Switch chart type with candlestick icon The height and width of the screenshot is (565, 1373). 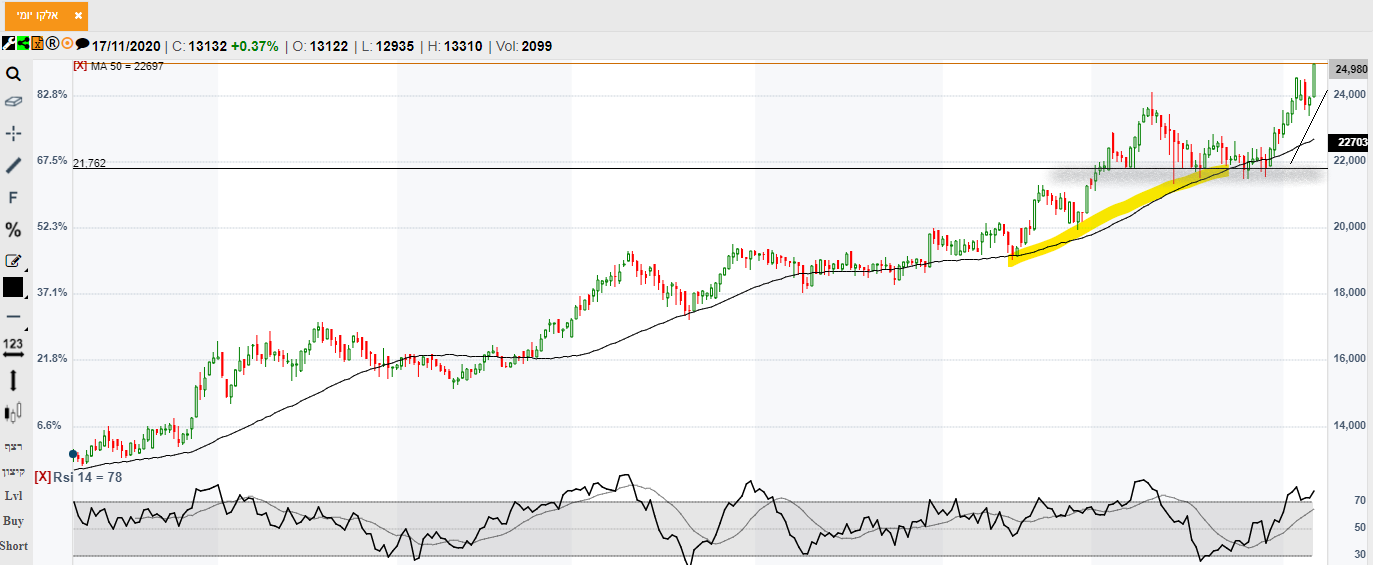tap(13, 412)
